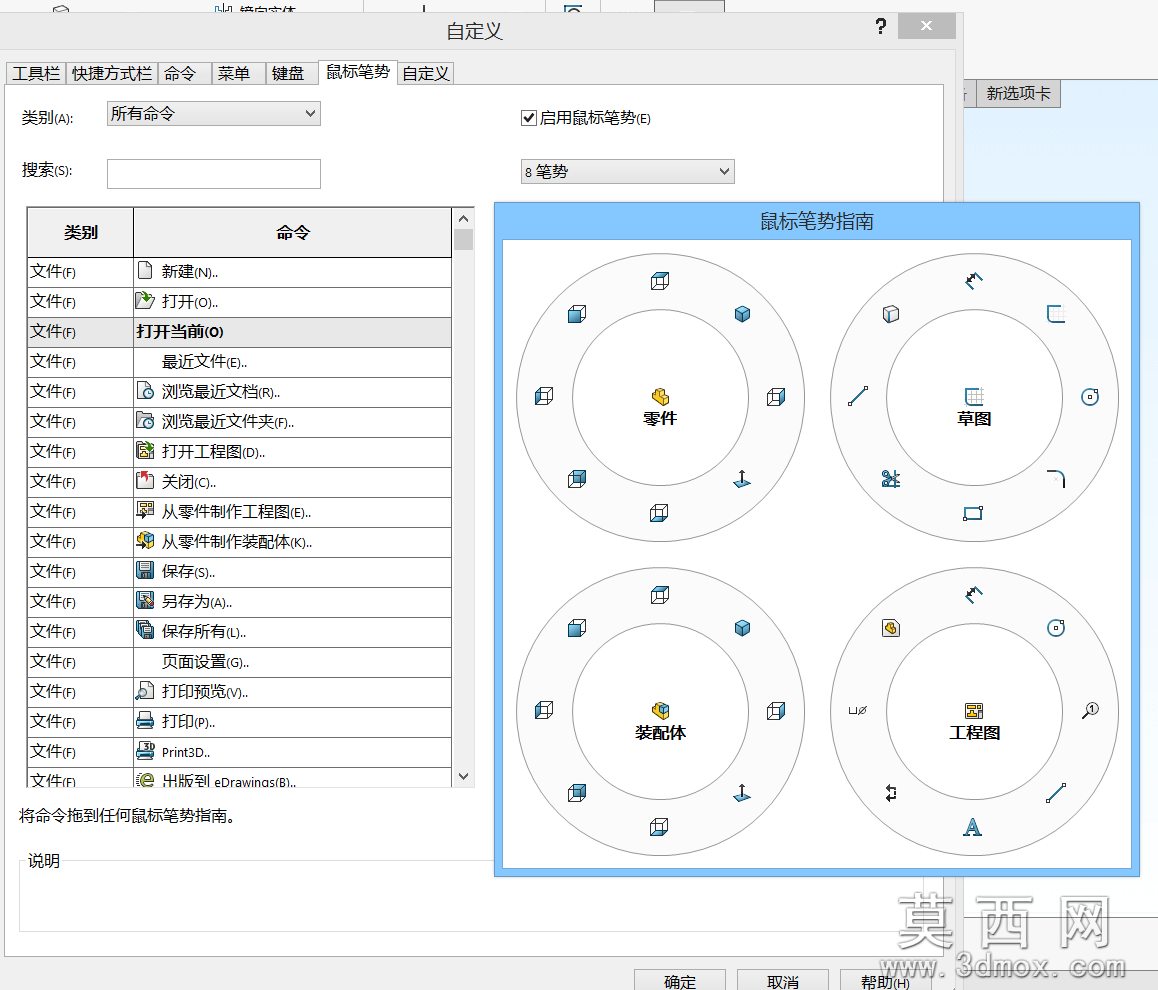
Task: Click the command list scrollbar up arrow
Action: (x=463, y=219)
